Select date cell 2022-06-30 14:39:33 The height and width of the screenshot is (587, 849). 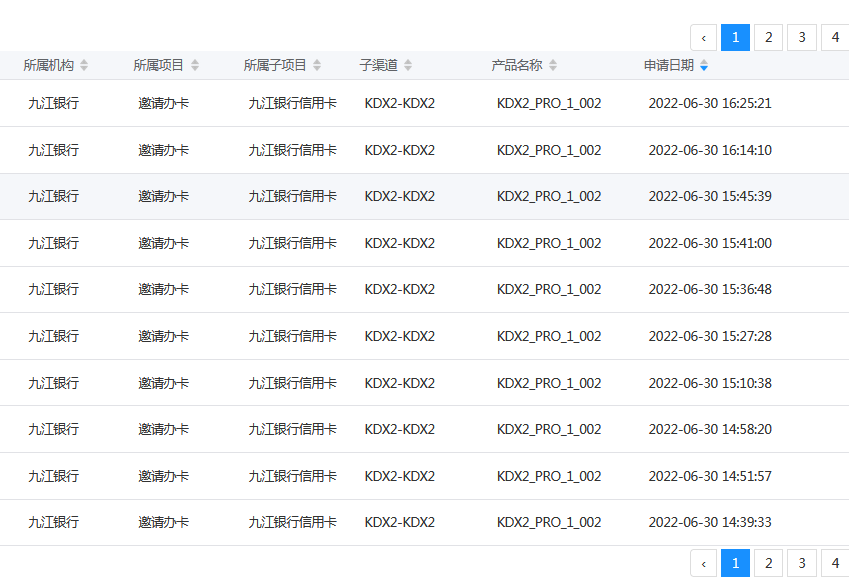[x=710, y=522]
